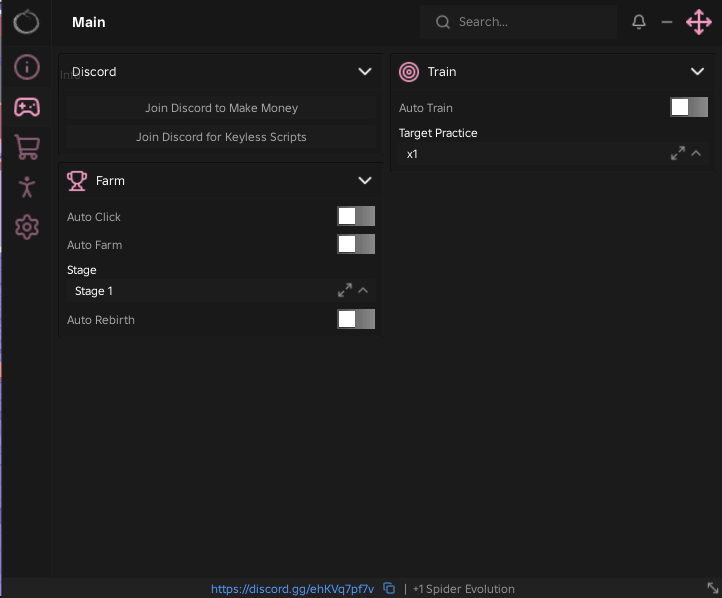Open the x1 Target Practice dropdown
The height and width of the screenshot is (598, 722).
click(553, 154)
